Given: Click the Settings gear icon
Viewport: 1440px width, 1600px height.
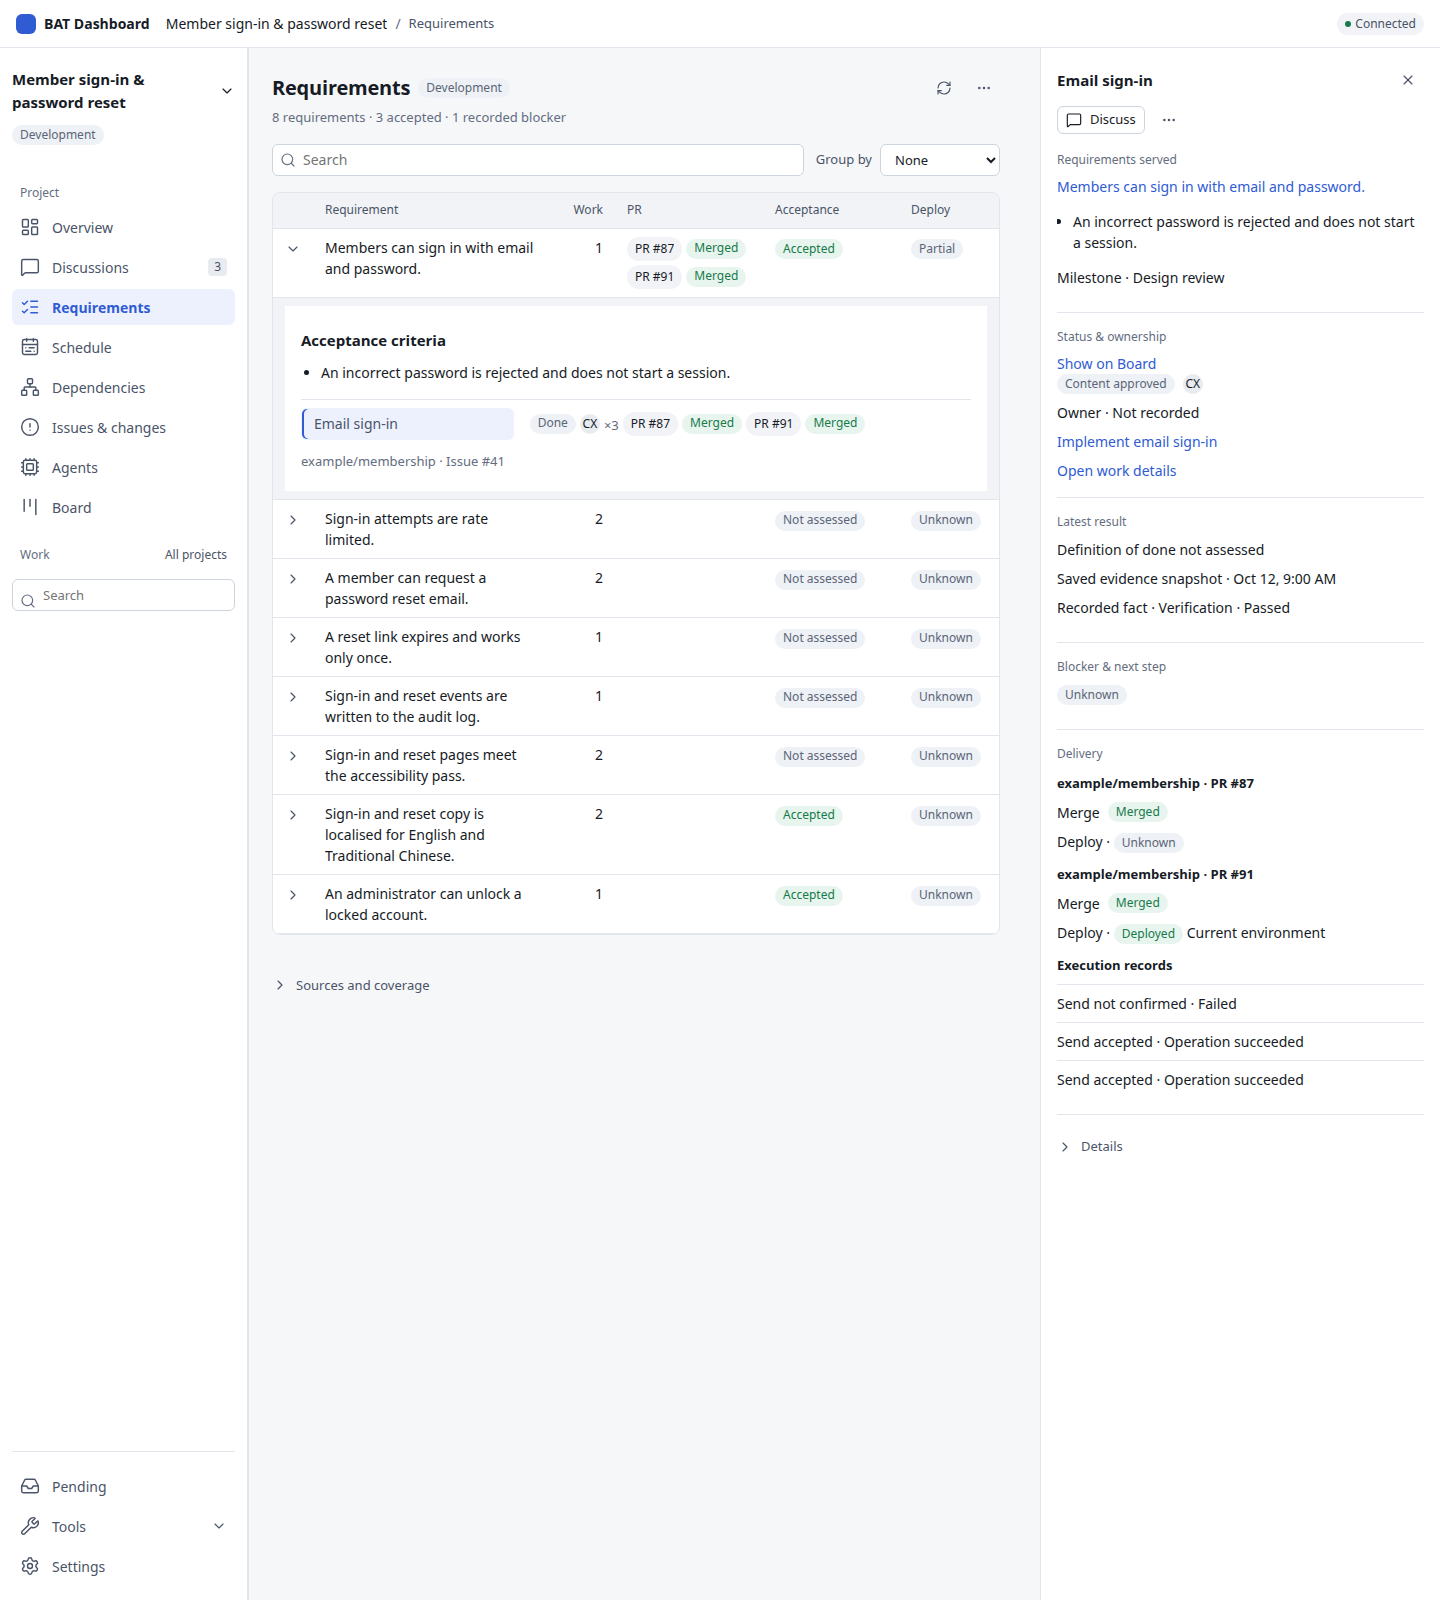Looking at the screenshot, I should point(30,1567).
